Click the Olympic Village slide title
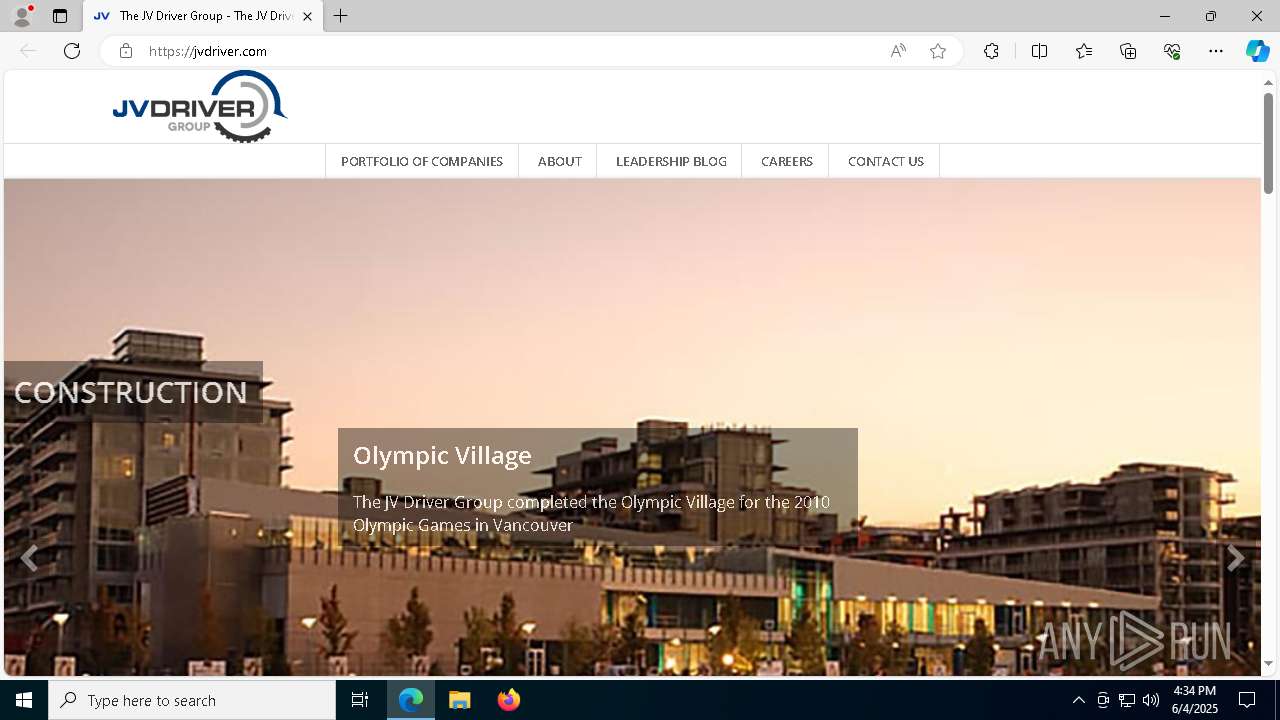1280x720 pixels. (x=442, y=455)
